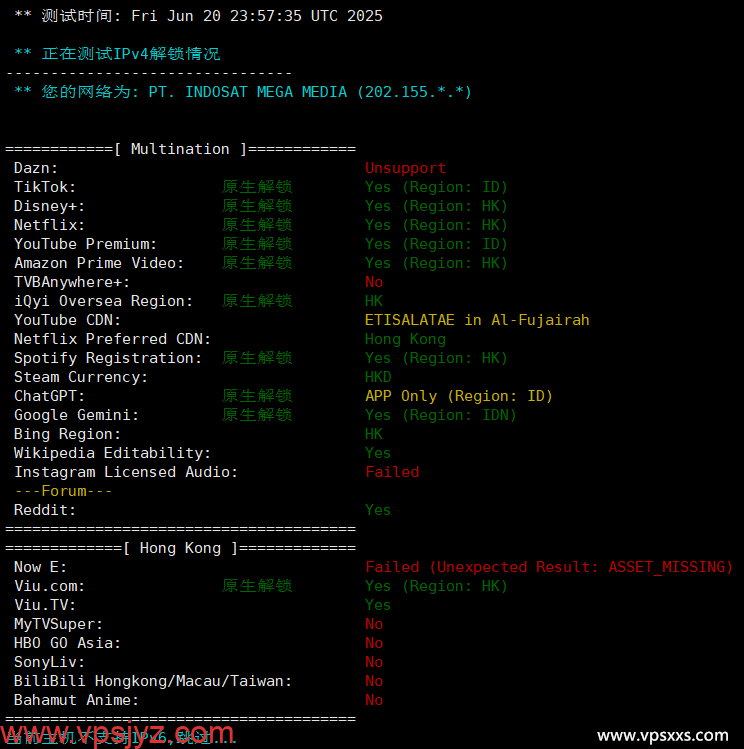Image resolution: width=744 pixels, height=749 pixels.
Task: Select 'Netflix Preferred CDN:' label
Action: click(x=112, y=339)
